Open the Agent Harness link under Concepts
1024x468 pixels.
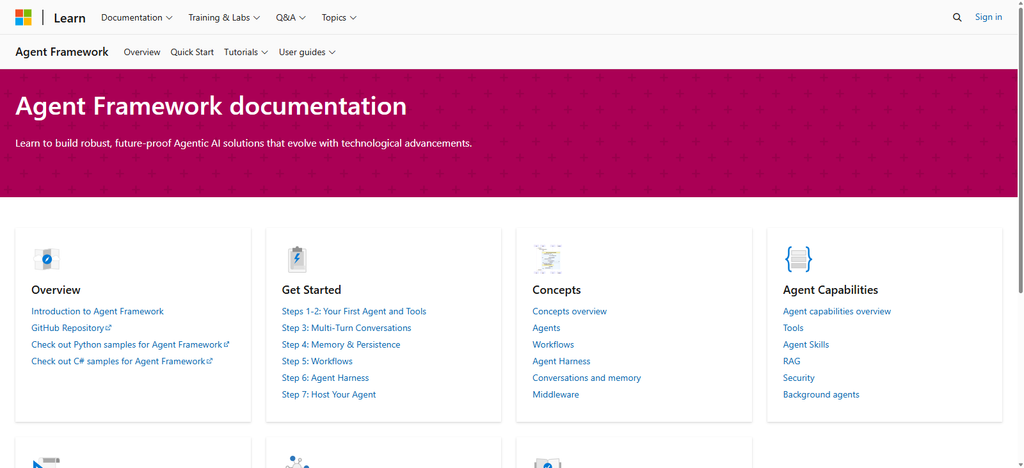[x=561, y=361]
